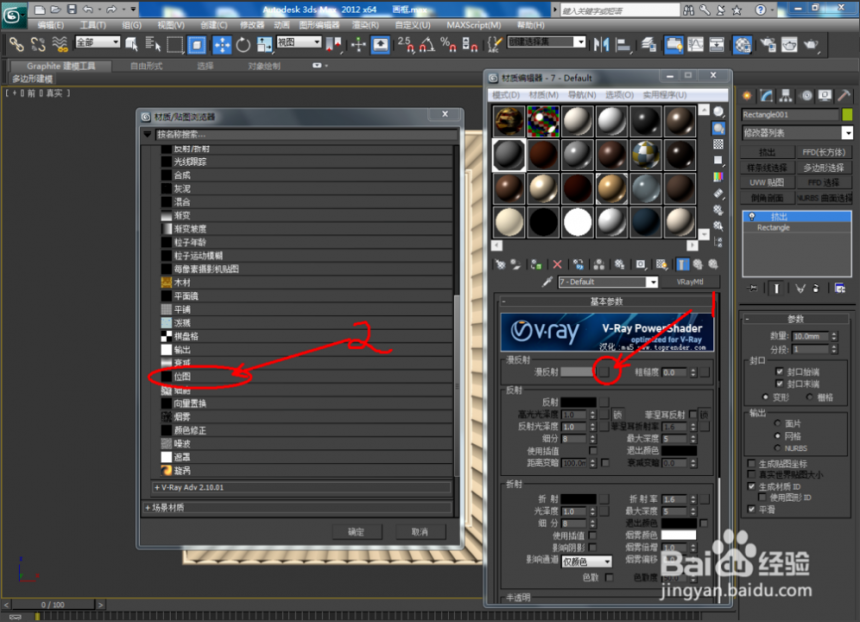This screenshot has height=622, width=860.
Task: Click the Select and Link chain icon
Action: (16, 44)
